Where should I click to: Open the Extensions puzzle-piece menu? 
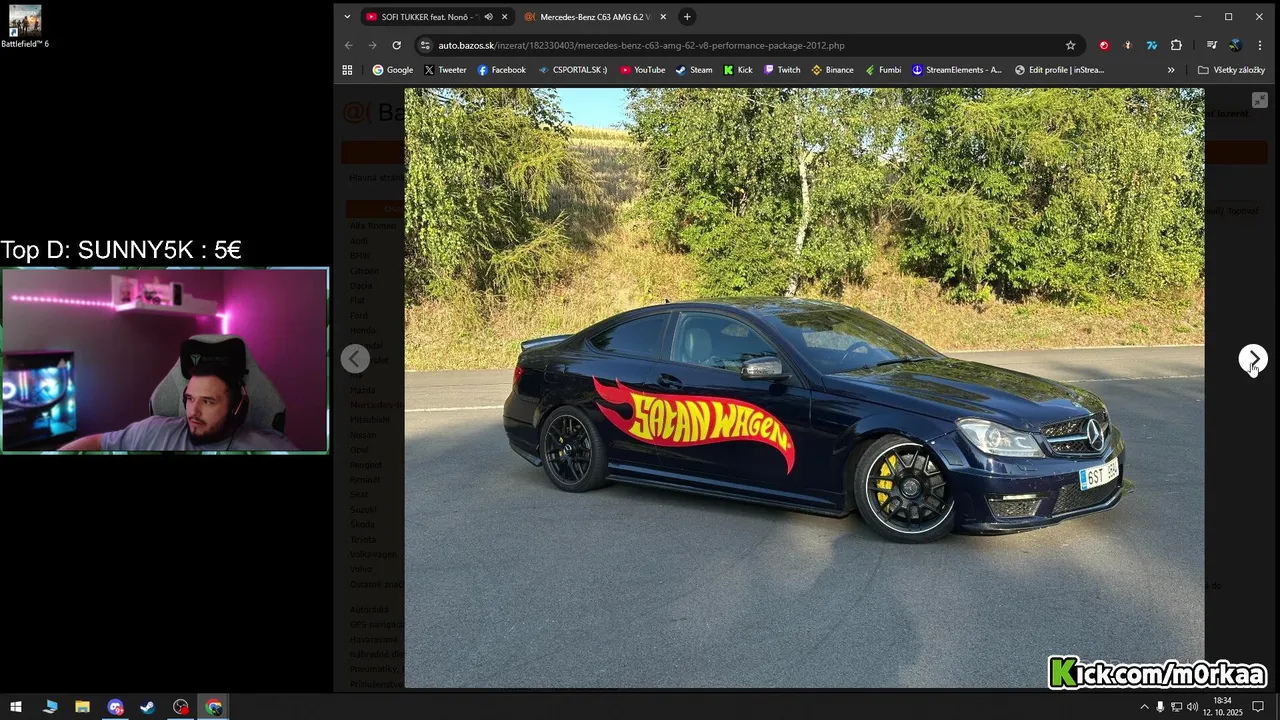1176,45
